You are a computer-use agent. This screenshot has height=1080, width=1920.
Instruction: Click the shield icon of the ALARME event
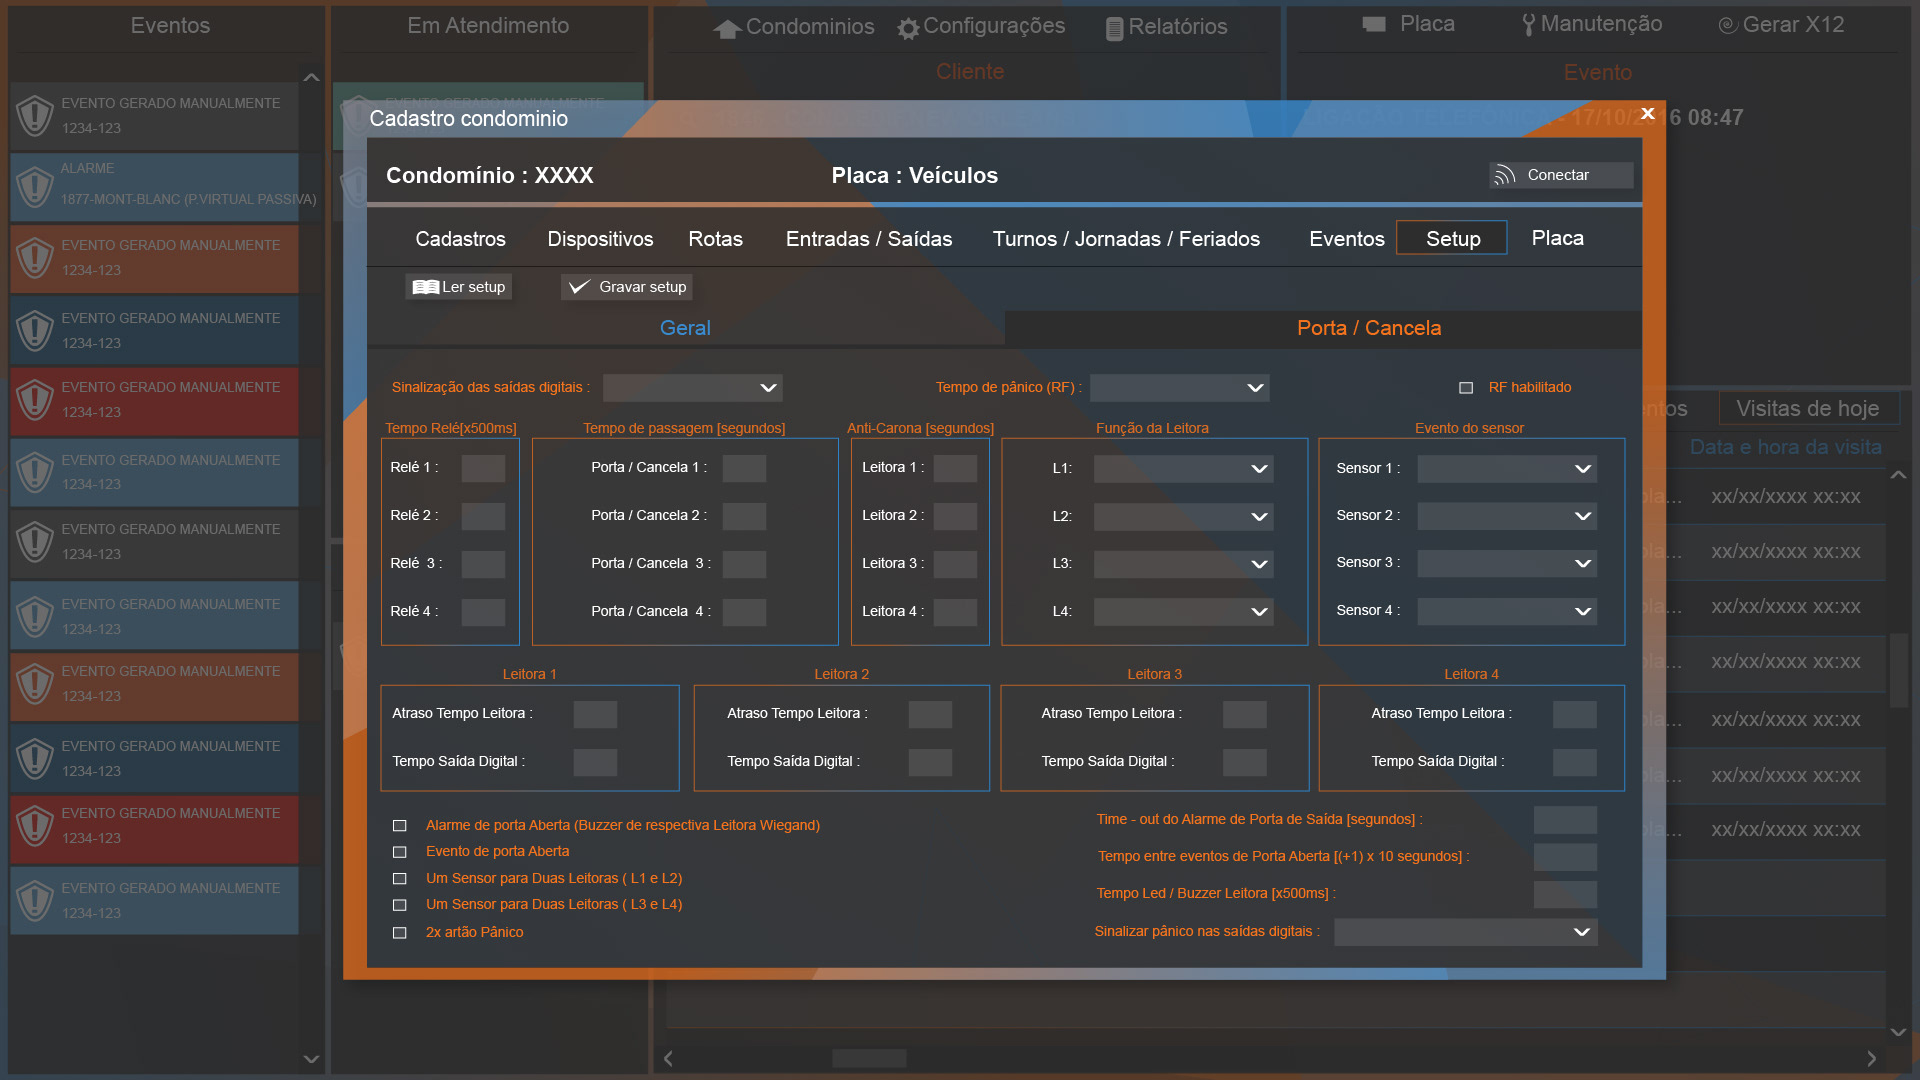[x=35, y=186]
